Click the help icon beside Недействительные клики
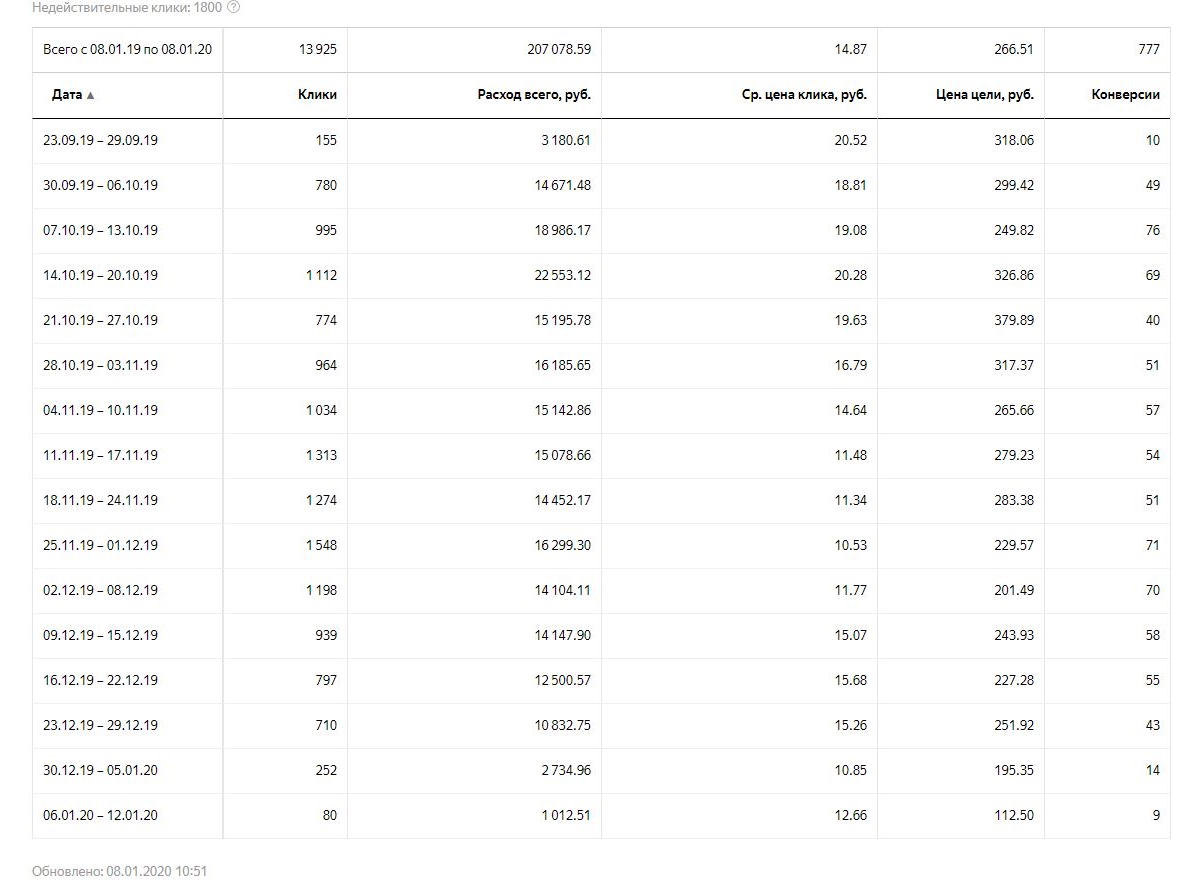This screenshot has width=1200, height=885. coord(233,7)
